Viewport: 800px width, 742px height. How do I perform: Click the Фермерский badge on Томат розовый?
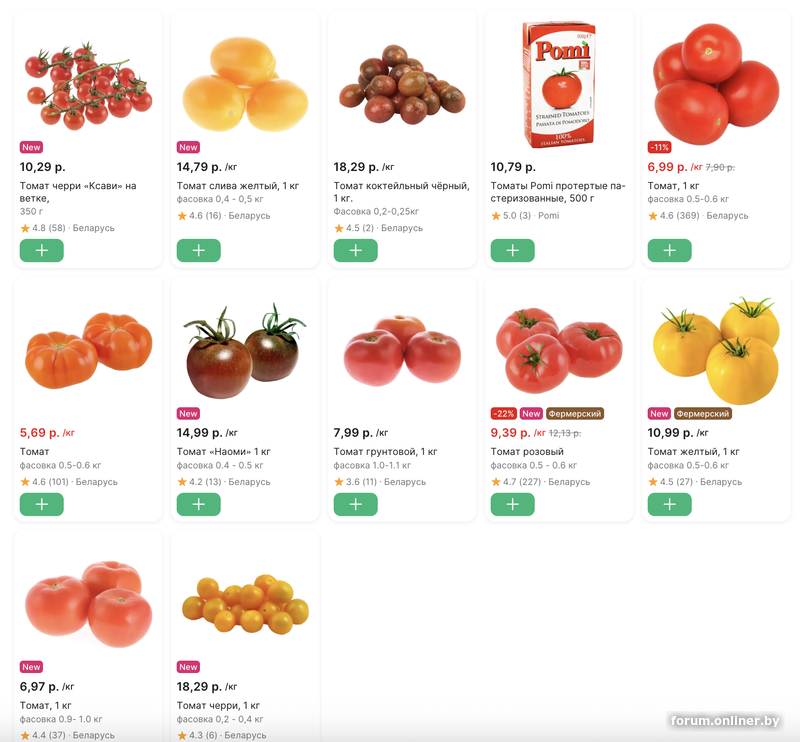point(575,413)
